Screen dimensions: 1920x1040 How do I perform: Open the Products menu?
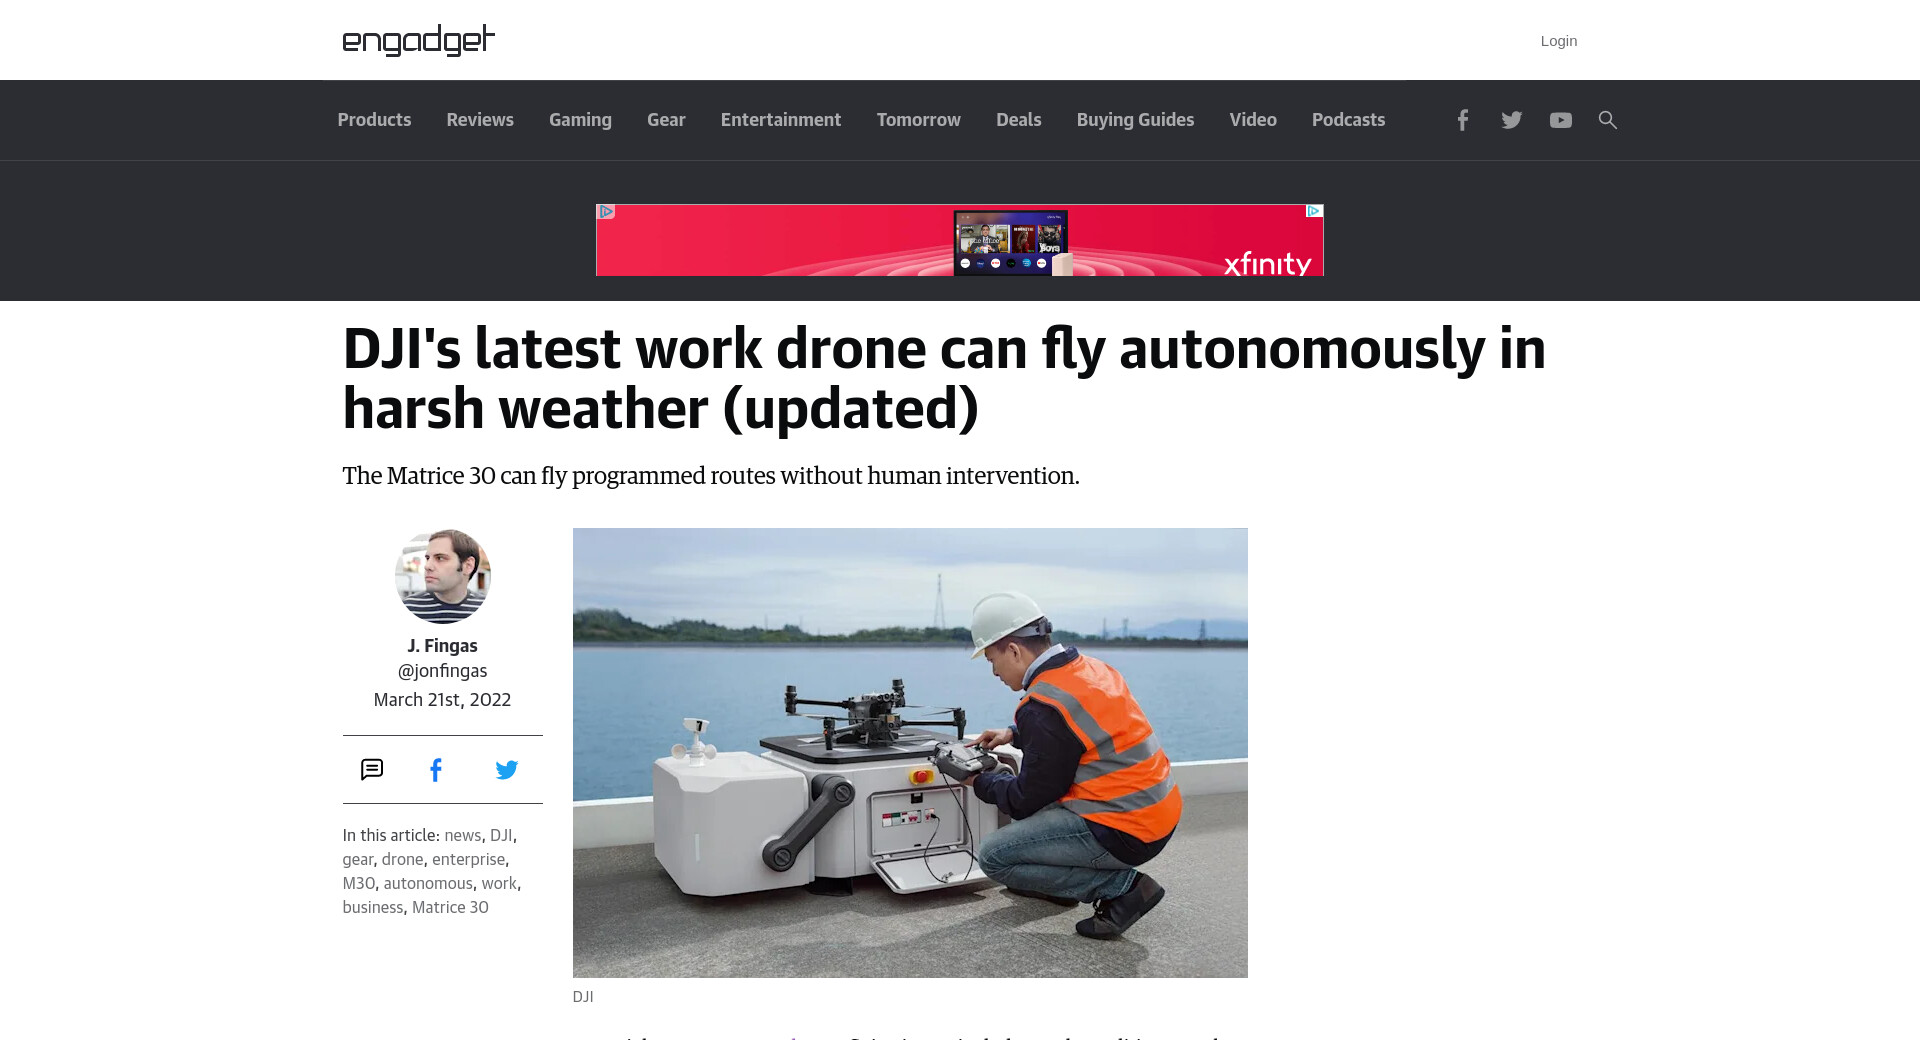pyautogui.click(x=374, y=120)
